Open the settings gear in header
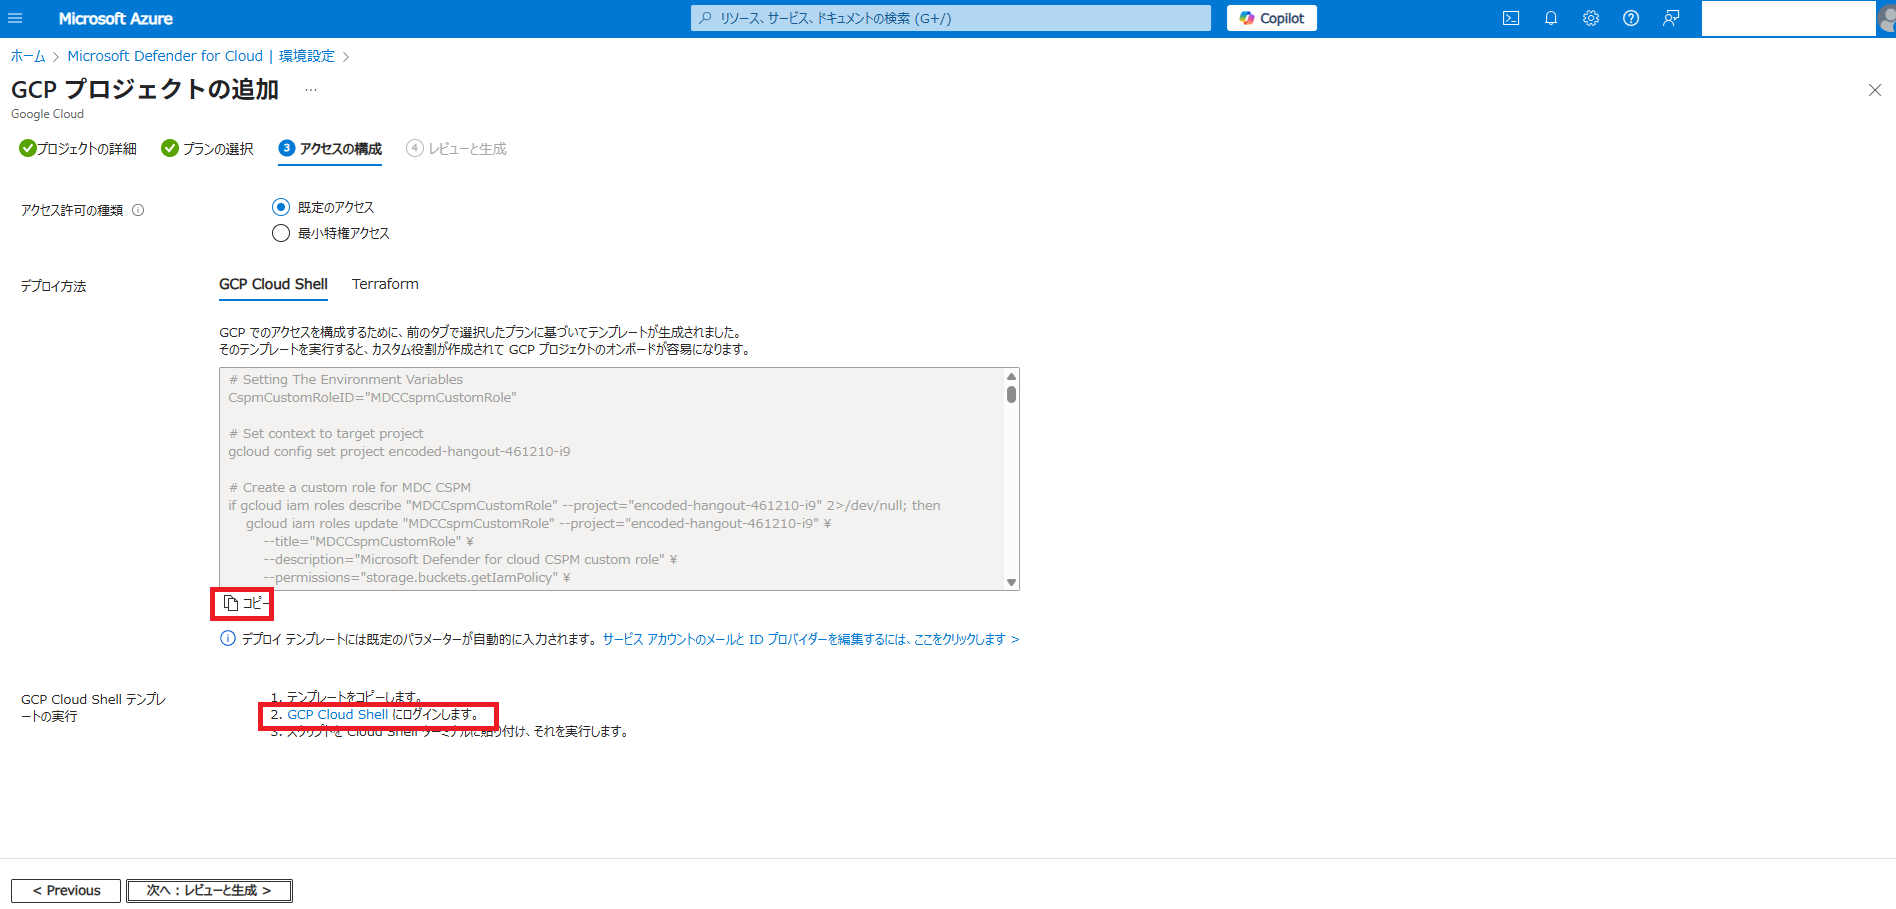The image size is (1896, 909). click(x=1591, y=18)
